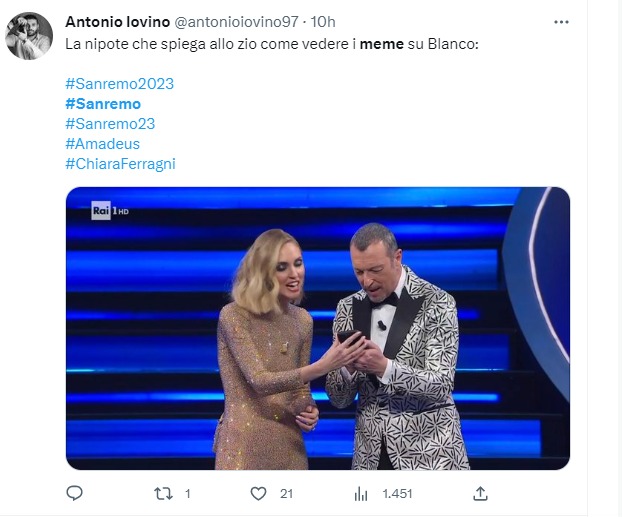622x517 pixels.
Task: Open tweet analytics bar chart icon
Action: coord(362,493)
